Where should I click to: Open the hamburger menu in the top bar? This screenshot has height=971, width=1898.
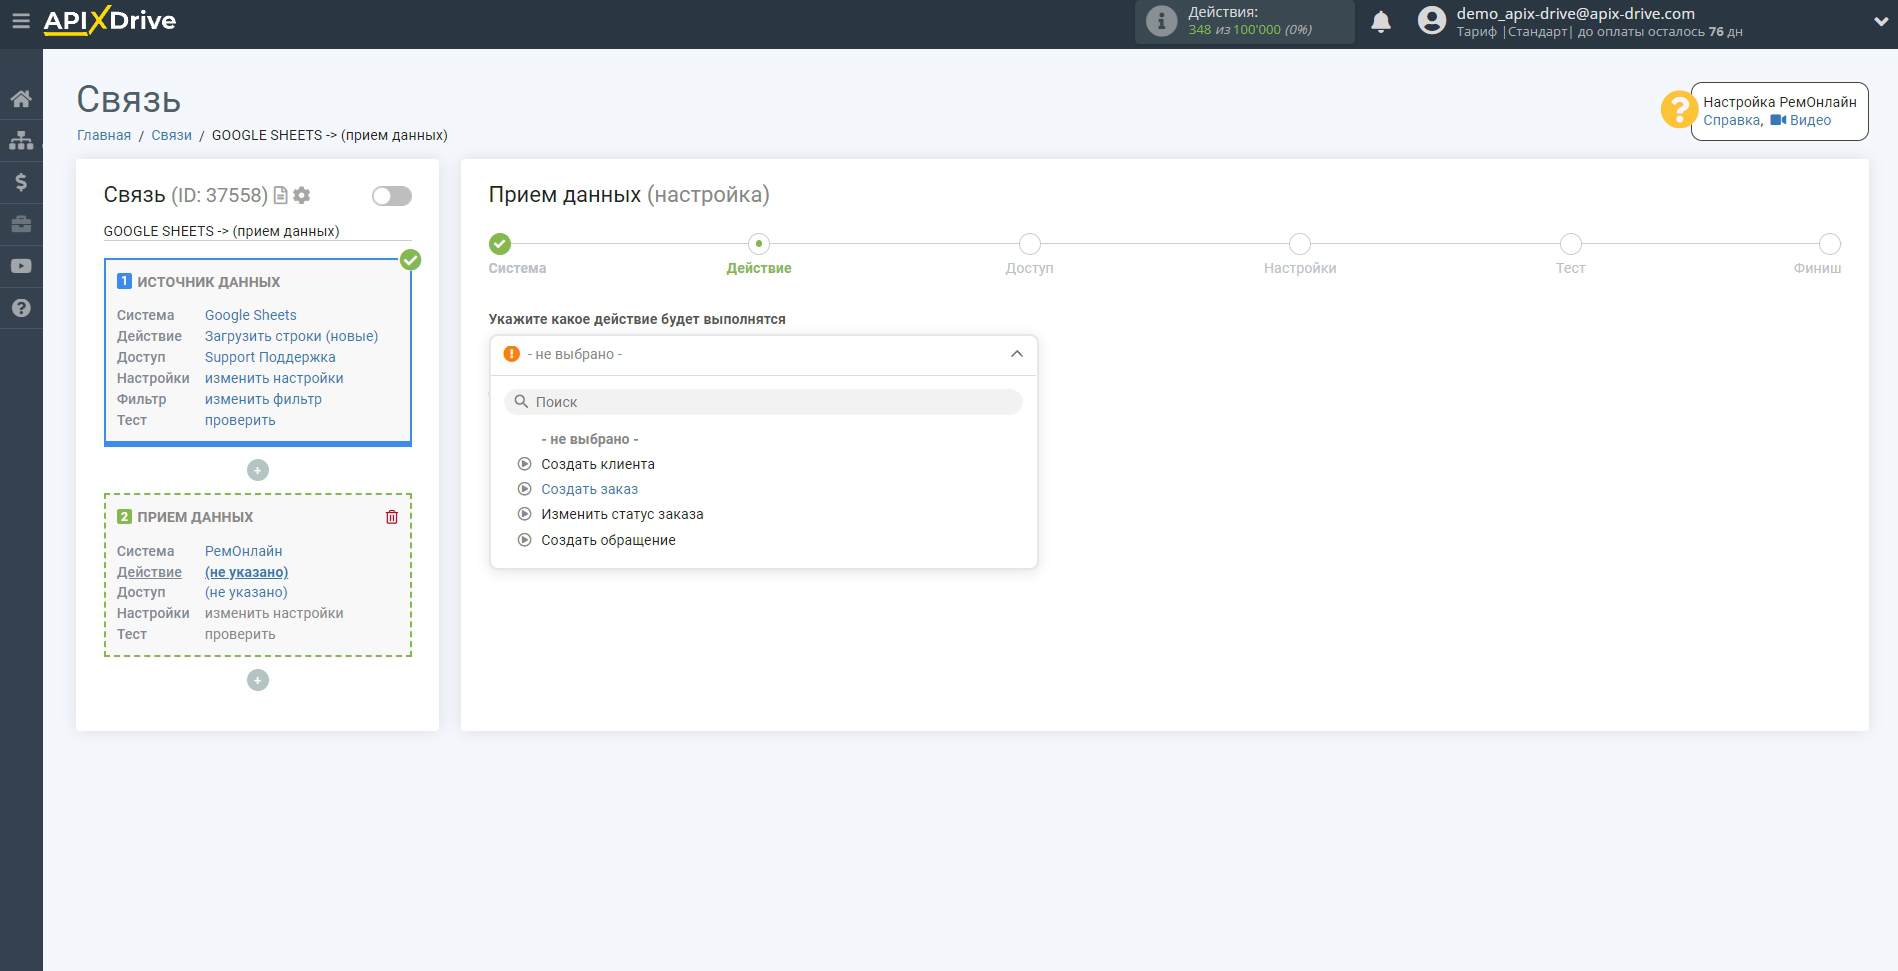click(21, 20)
